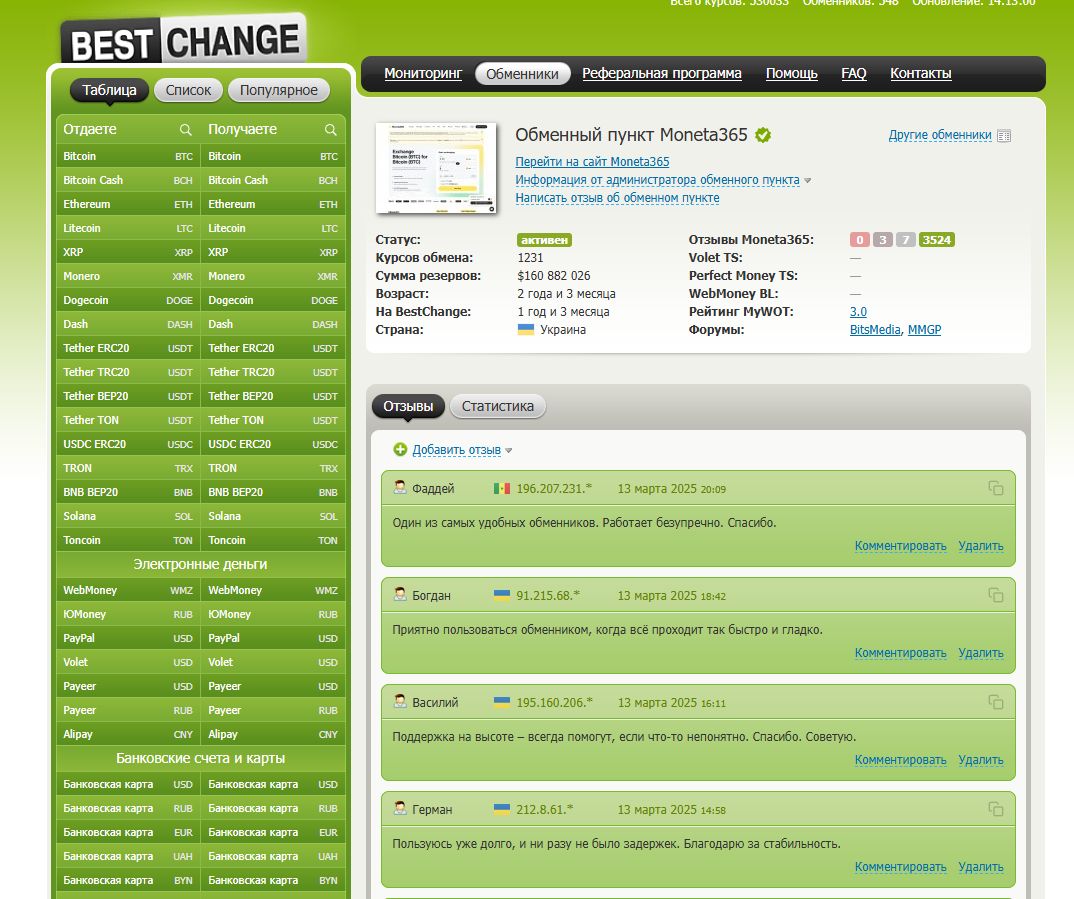The image size is (1074, 899).
Task: Click the user avatar icon beside Фаддей
Action: (400, 488)
